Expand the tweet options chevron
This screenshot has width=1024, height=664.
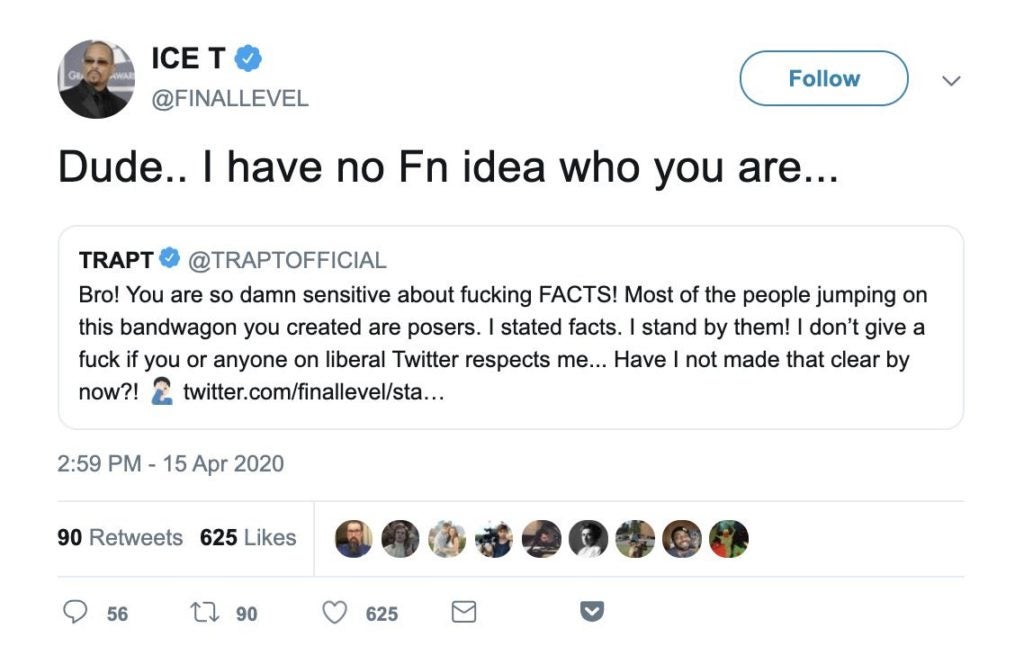coord(951,80)
